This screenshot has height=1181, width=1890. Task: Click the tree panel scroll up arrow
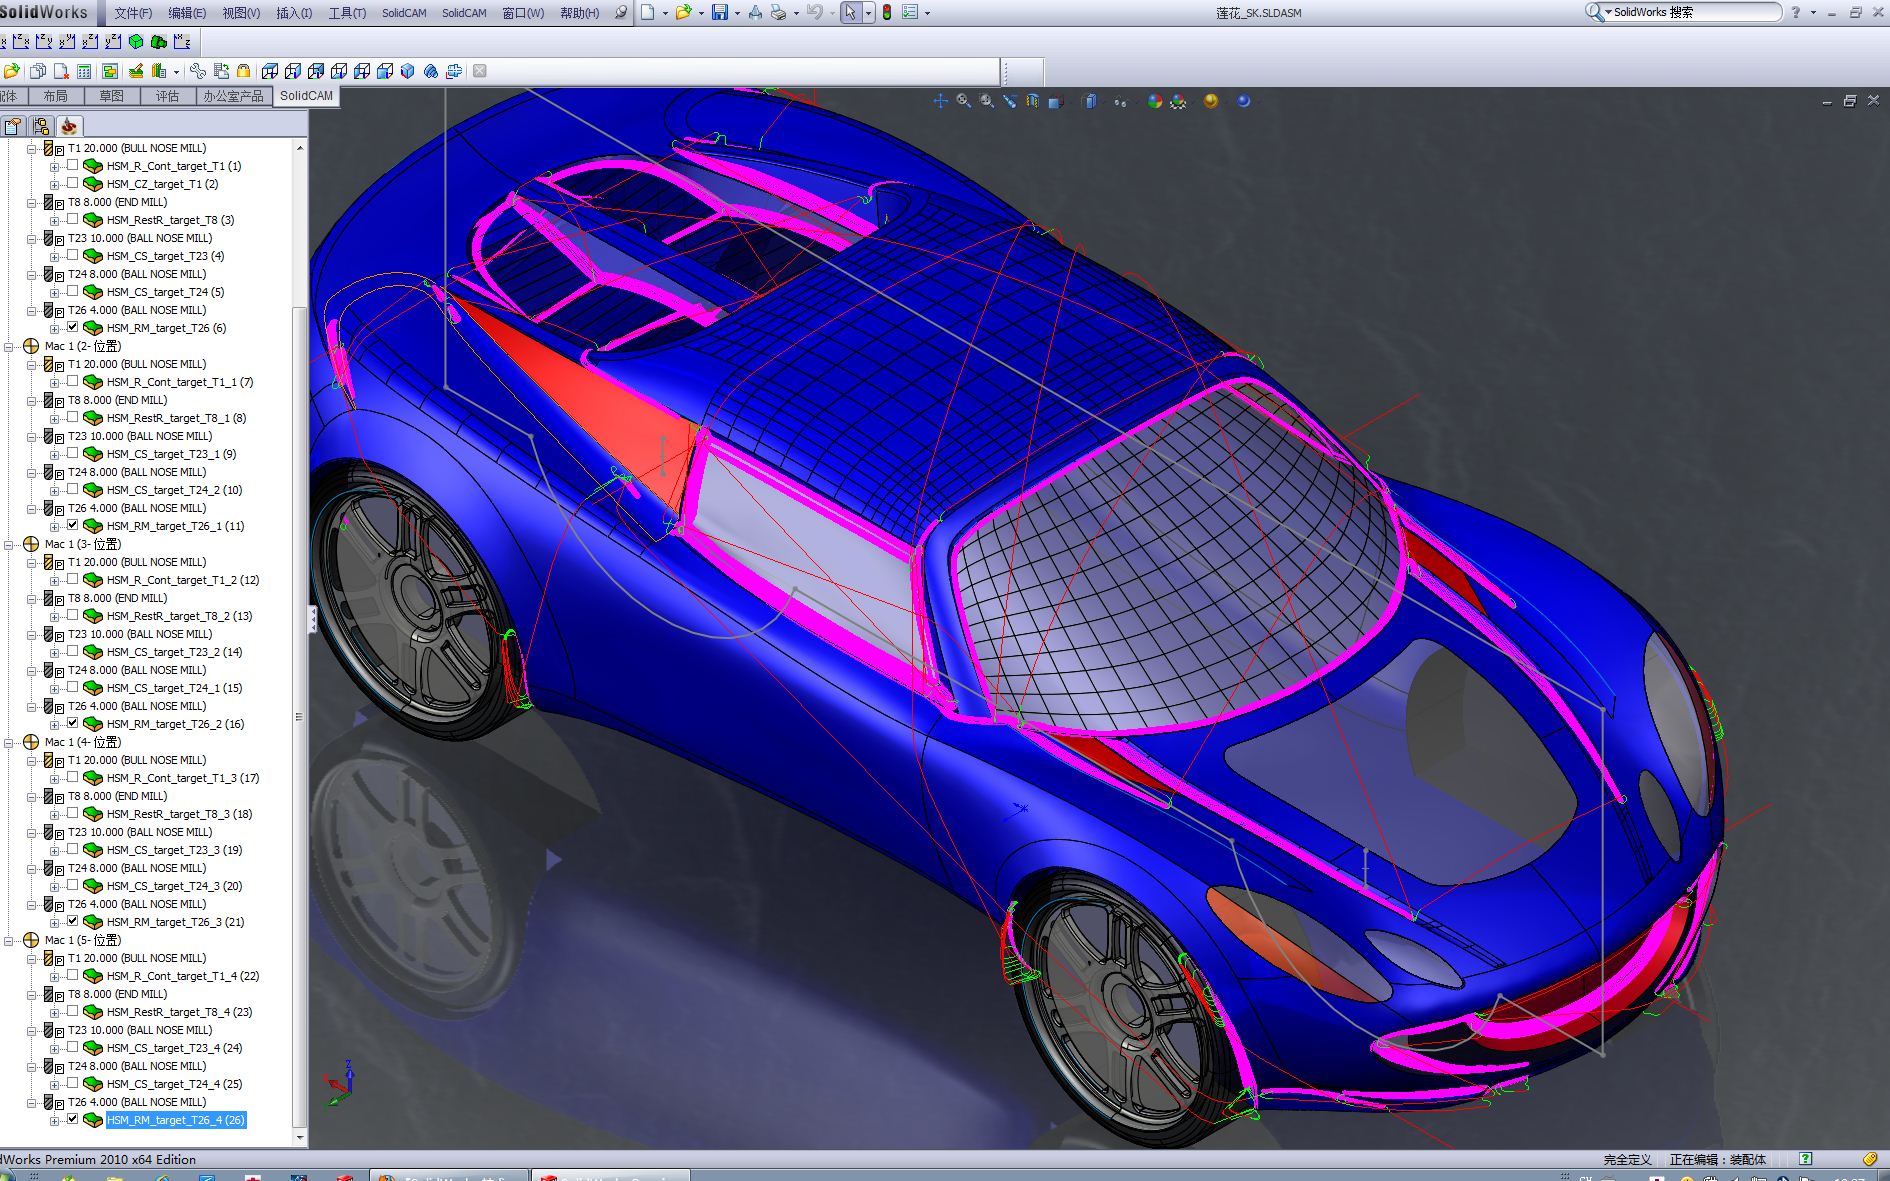(x=299, y=148)
